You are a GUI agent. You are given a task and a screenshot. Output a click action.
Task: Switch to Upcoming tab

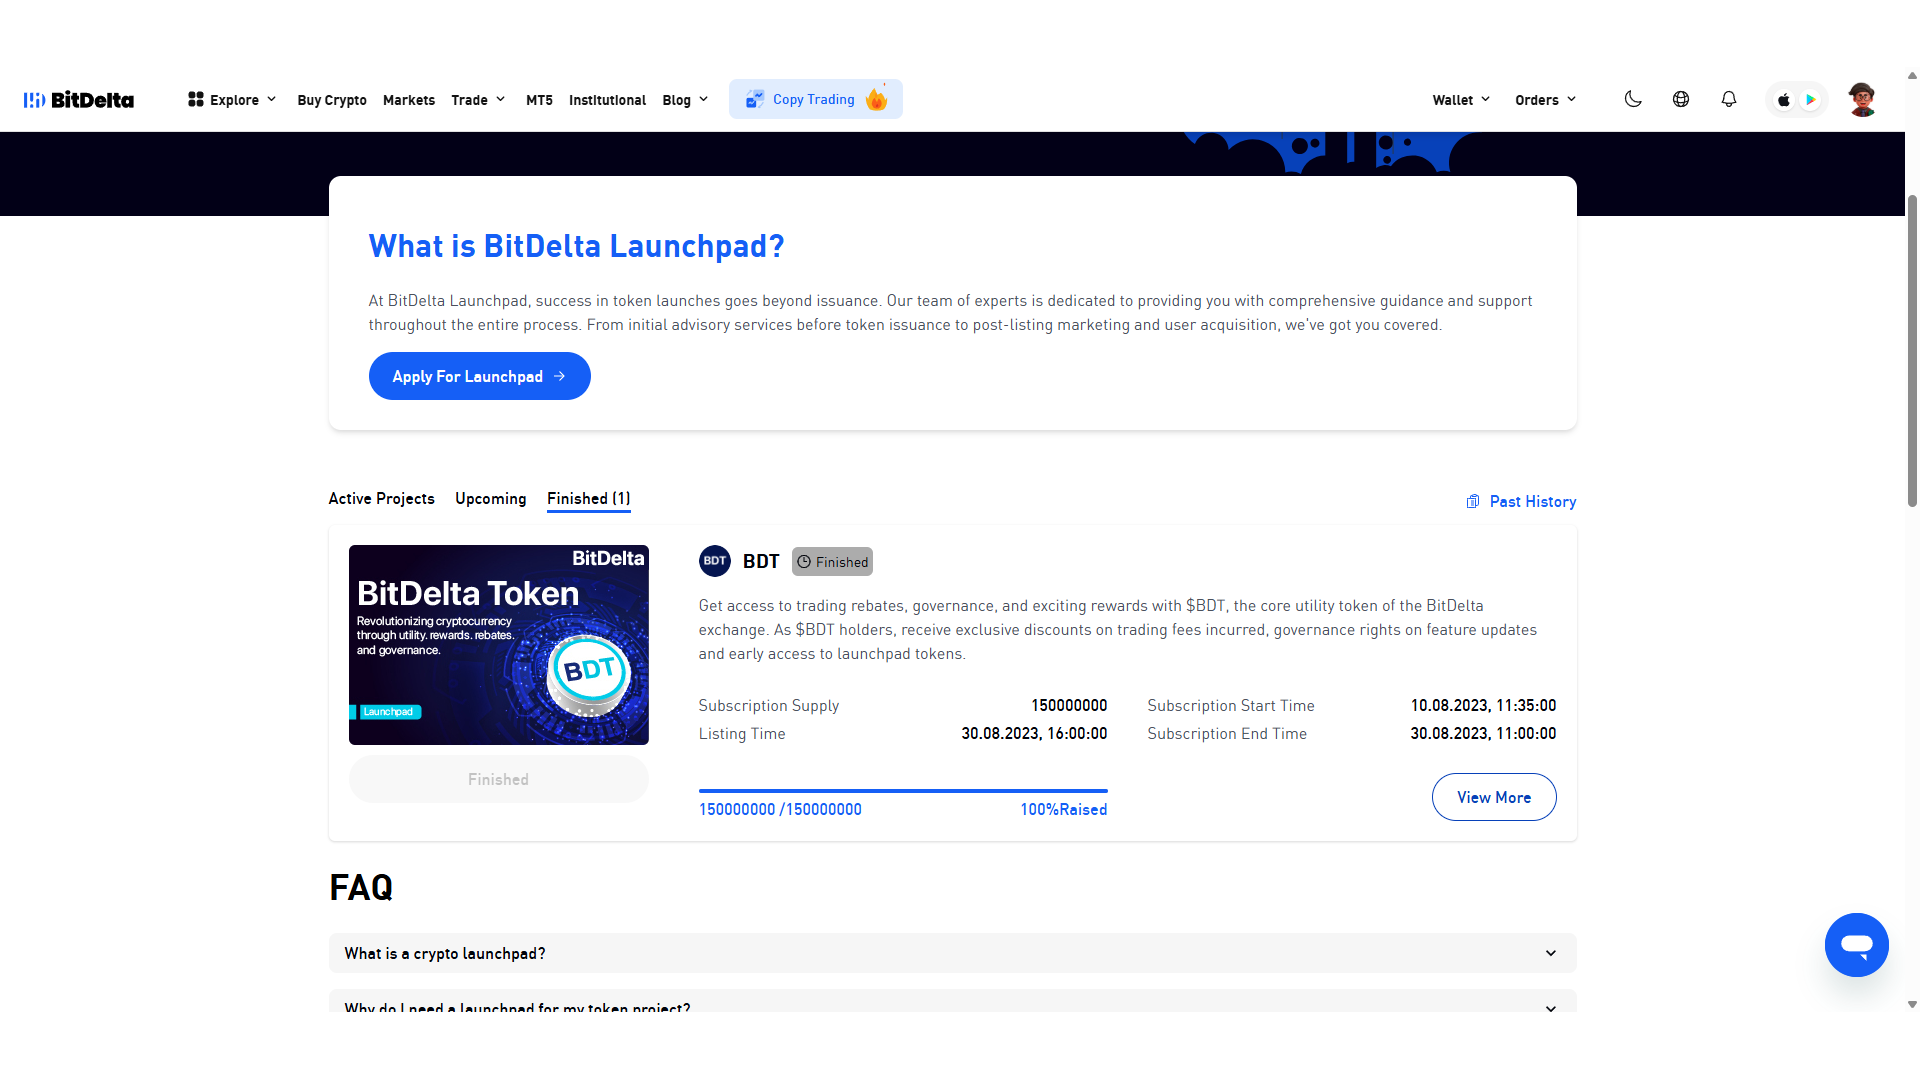click(491, 498)
